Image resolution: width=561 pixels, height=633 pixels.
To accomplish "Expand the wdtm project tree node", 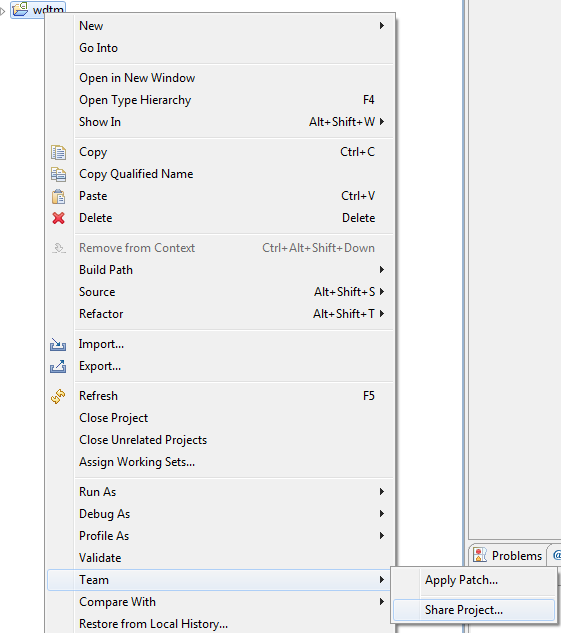I will (x=3, y=11).
